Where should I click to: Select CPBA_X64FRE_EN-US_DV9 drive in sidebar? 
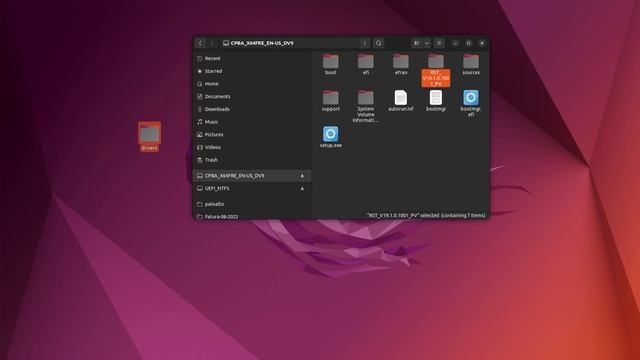click(252, 176)
